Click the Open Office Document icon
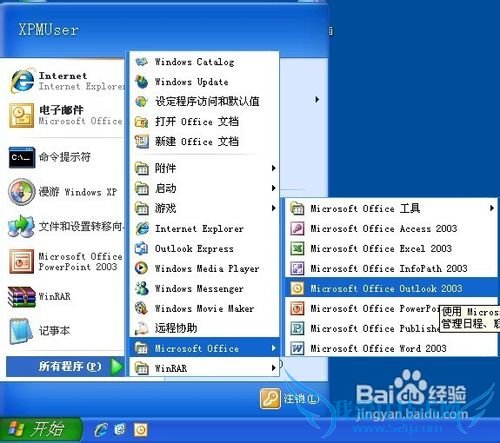The height and width of the screenshot is (443, 500). 142,122
